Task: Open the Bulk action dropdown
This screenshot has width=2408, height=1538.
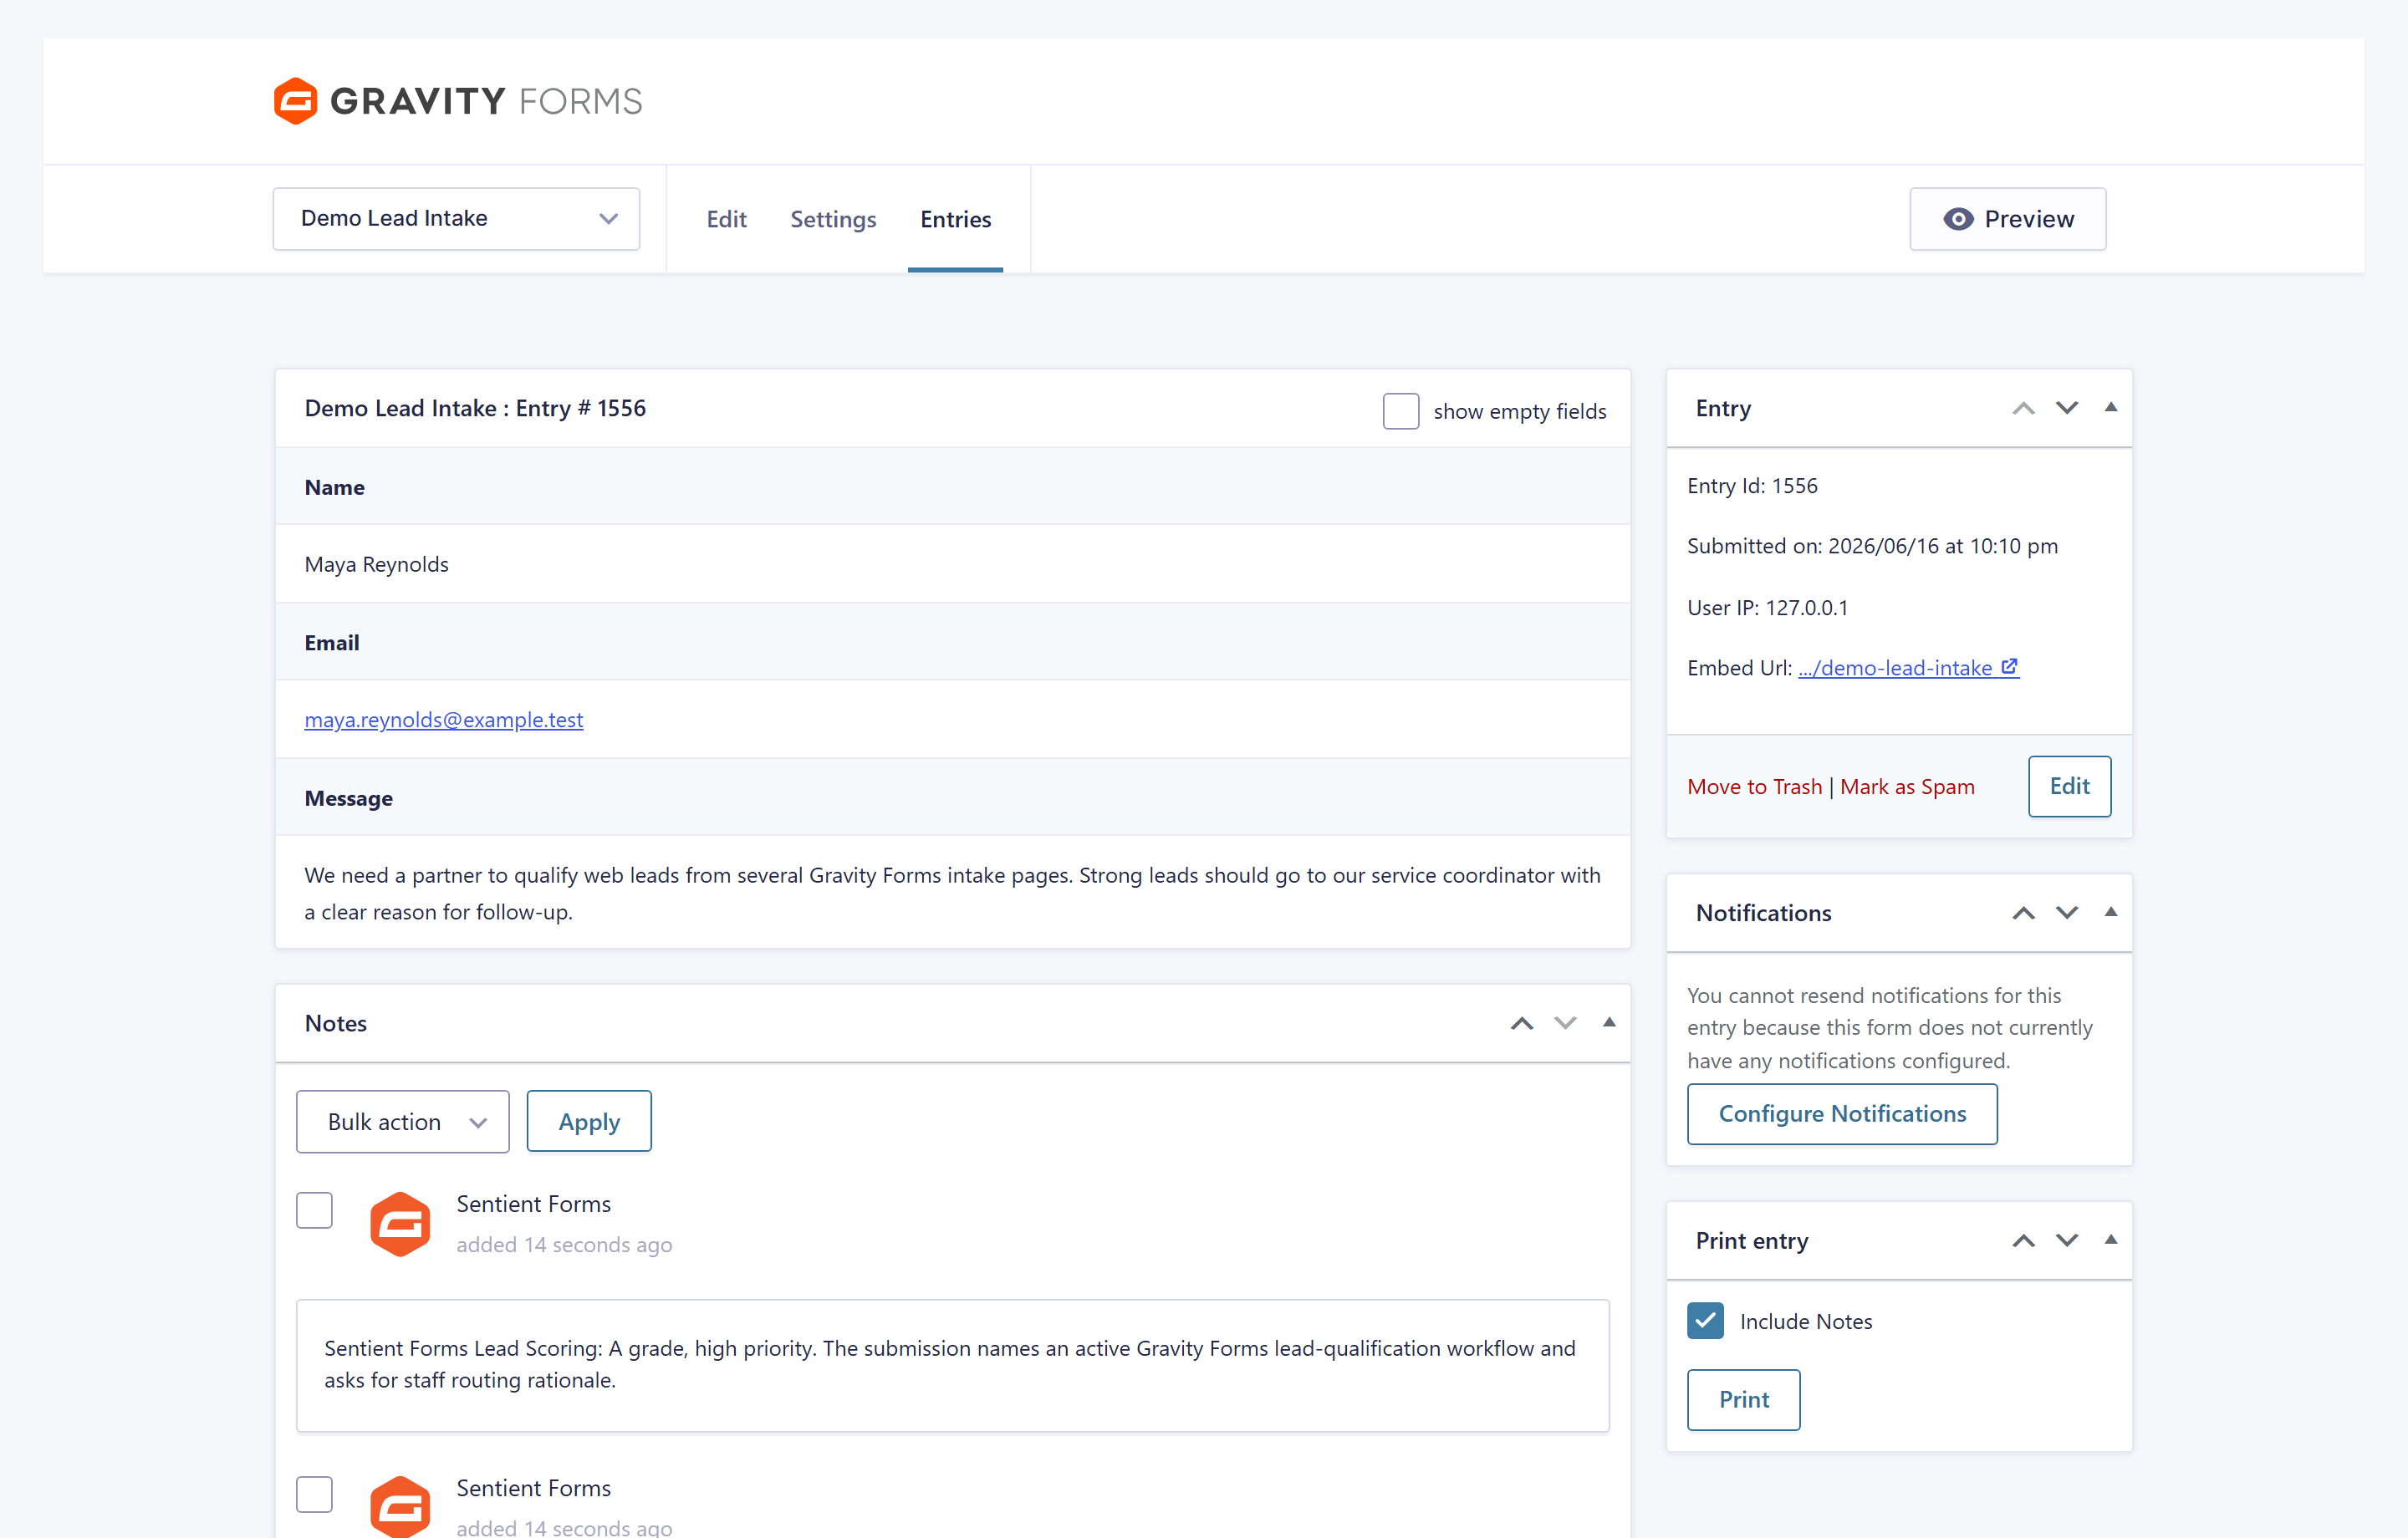Action: click(403, 1122)
